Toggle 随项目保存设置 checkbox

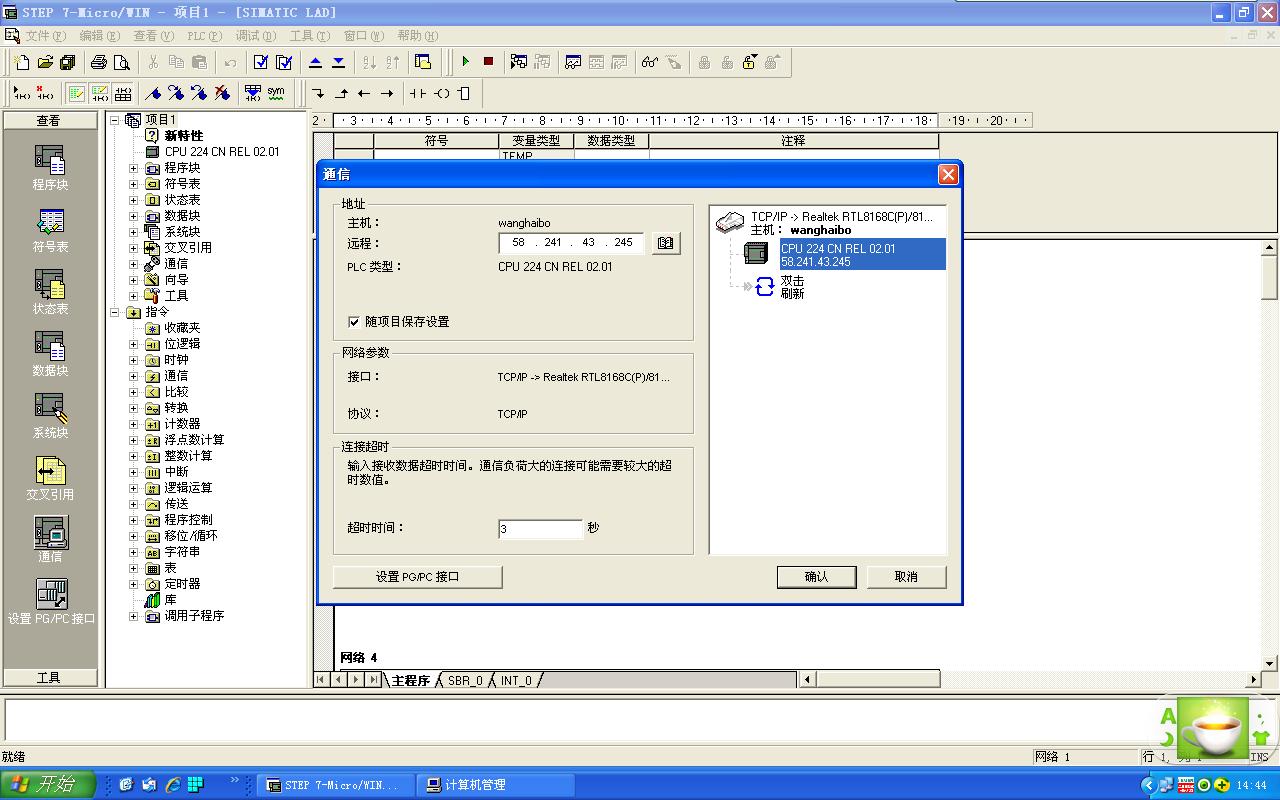(x=354, y=322)
